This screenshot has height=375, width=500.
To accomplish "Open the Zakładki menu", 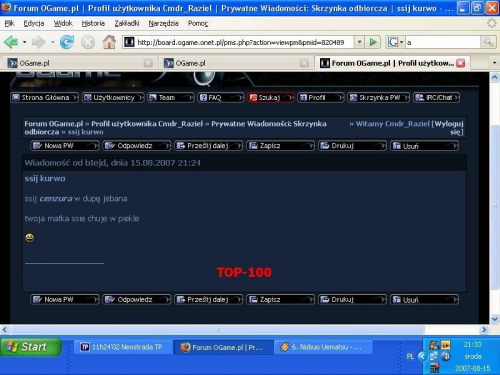I will click(x=127, y=23).
